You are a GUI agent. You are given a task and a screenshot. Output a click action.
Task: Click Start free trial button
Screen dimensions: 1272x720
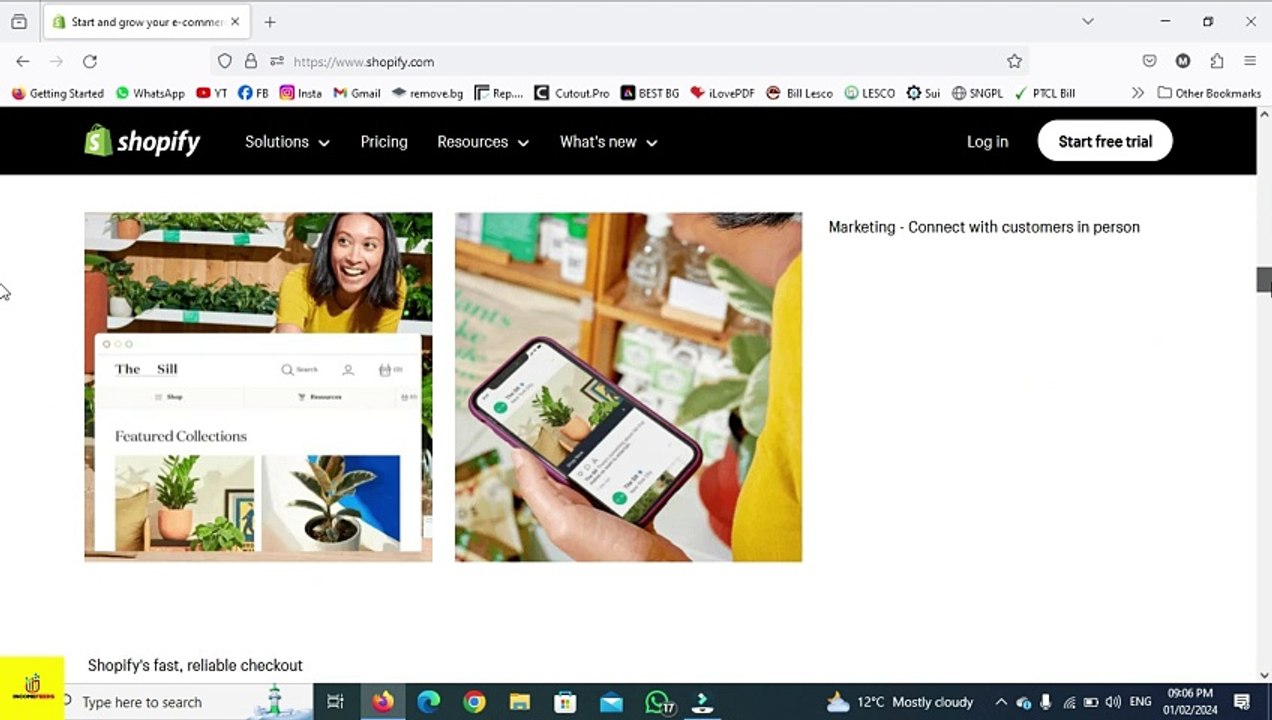(1105, 141)
